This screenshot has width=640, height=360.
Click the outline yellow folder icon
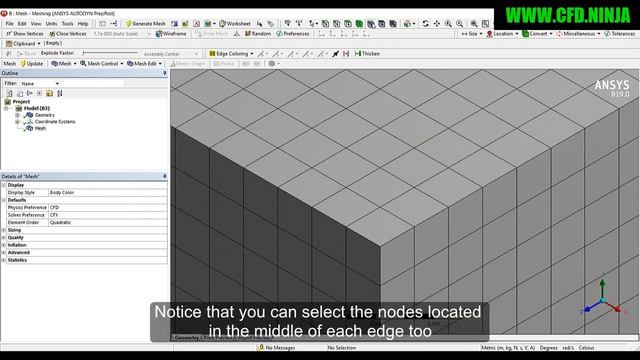49,93
